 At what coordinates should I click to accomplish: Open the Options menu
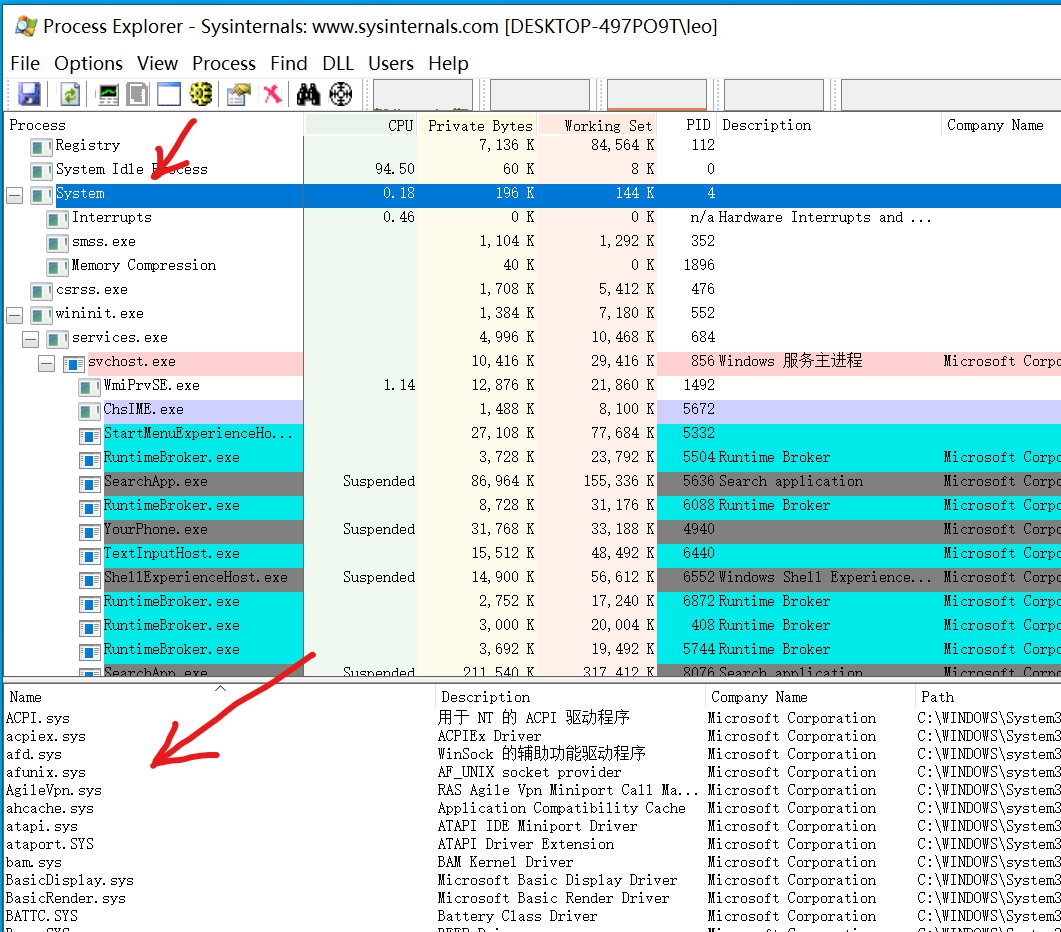click(x=88, y=63)
